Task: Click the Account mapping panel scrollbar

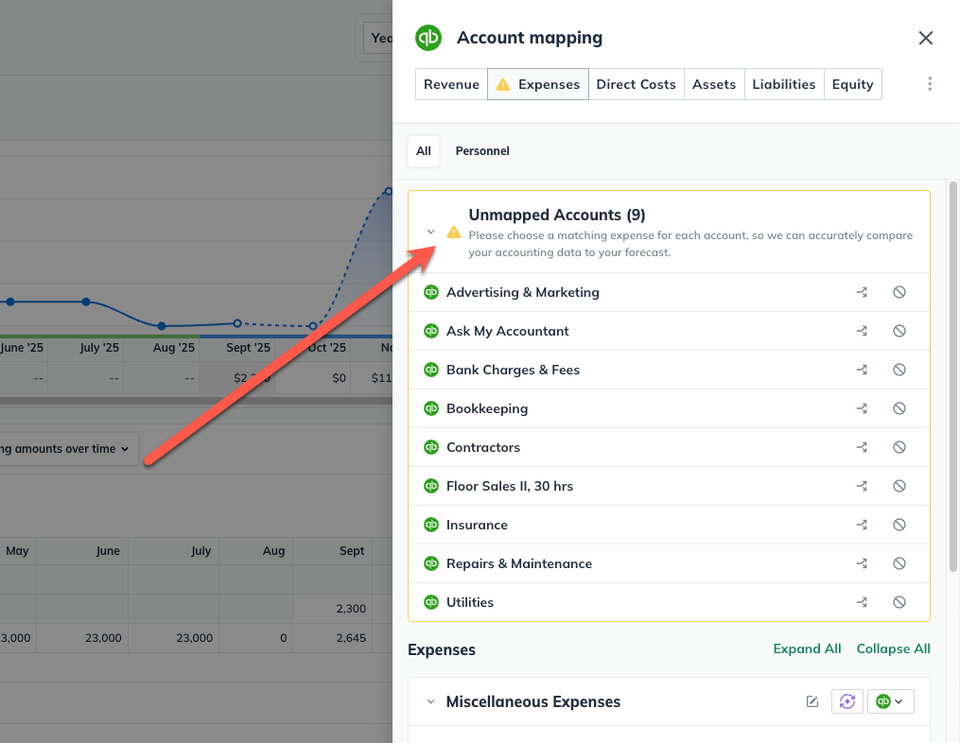Action: click(953, 377)
